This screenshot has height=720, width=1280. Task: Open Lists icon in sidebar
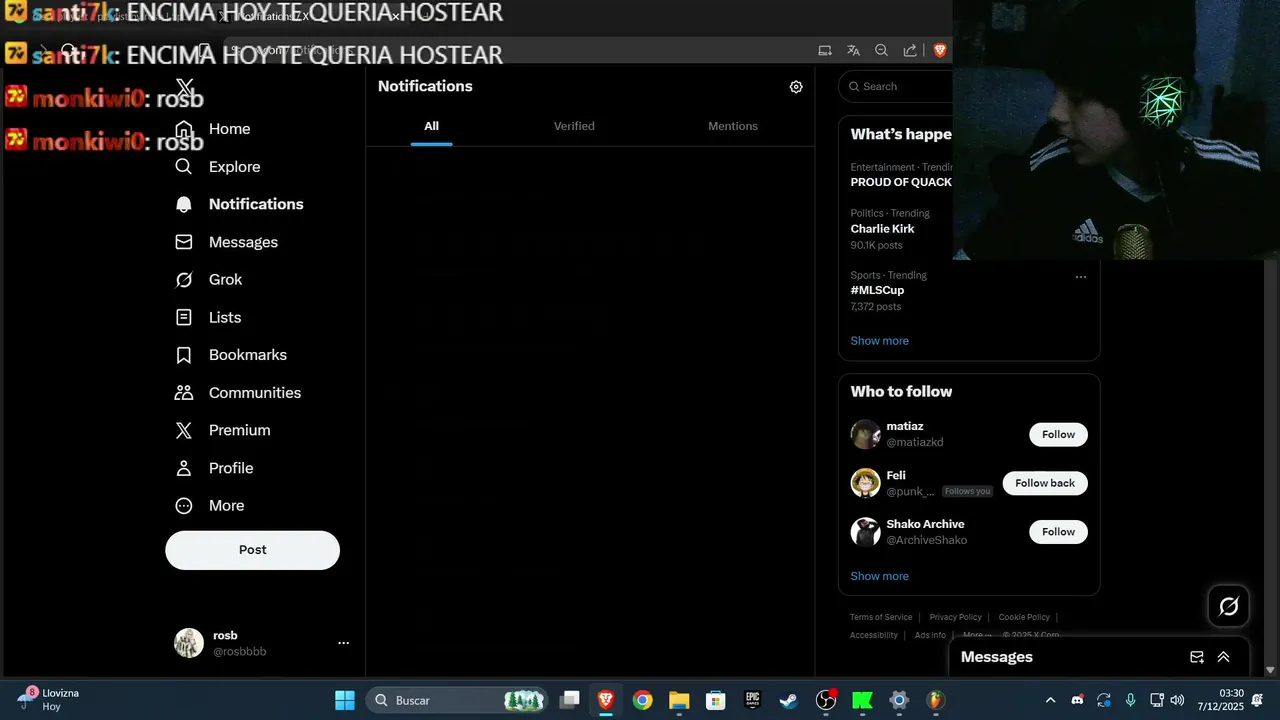184,317
